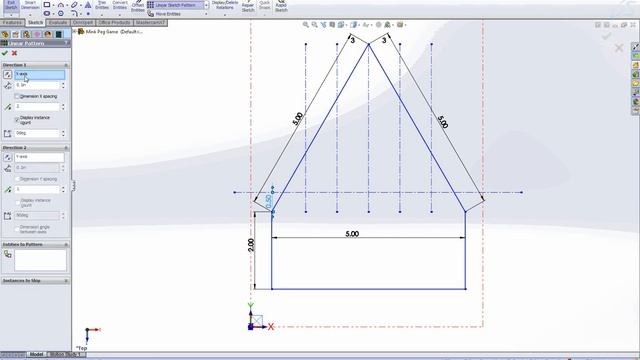The image size is (640, 360).
Task: Select the Text sketch tool
Action: pos(88,5)
